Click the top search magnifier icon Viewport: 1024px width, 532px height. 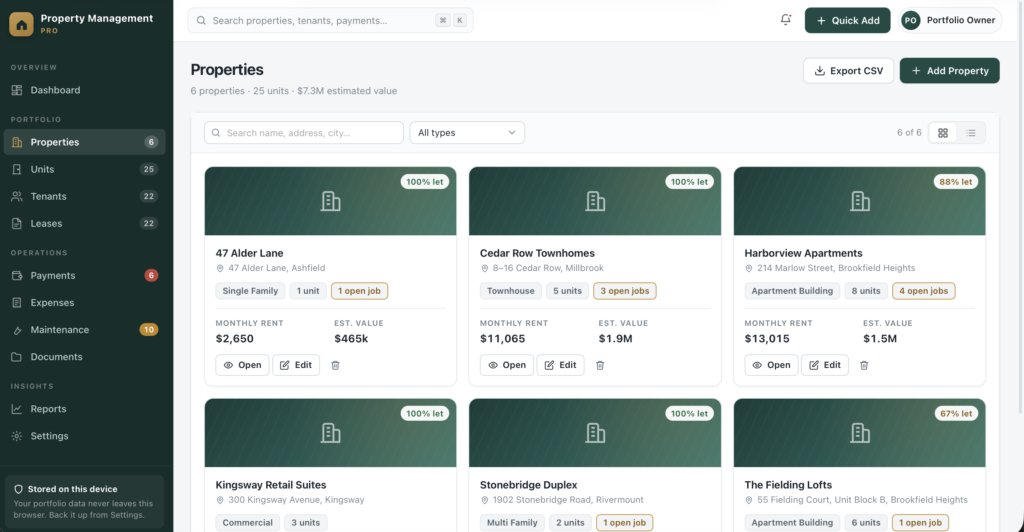201,21
